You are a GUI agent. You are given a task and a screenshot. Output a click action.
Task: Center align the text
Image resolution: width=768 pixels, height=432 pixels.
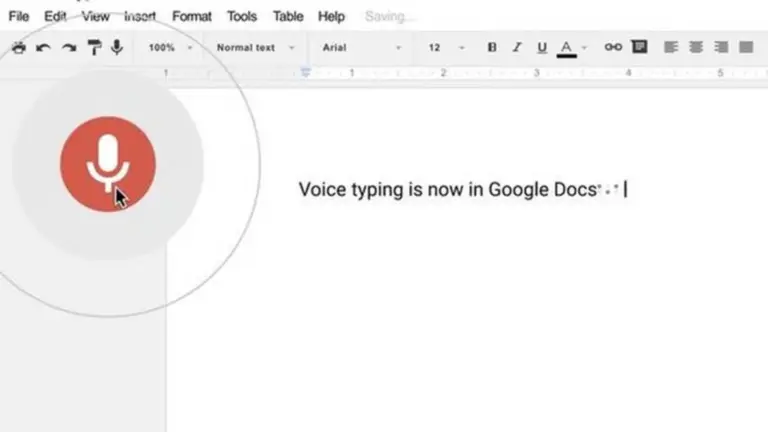(x=696, y=47)
